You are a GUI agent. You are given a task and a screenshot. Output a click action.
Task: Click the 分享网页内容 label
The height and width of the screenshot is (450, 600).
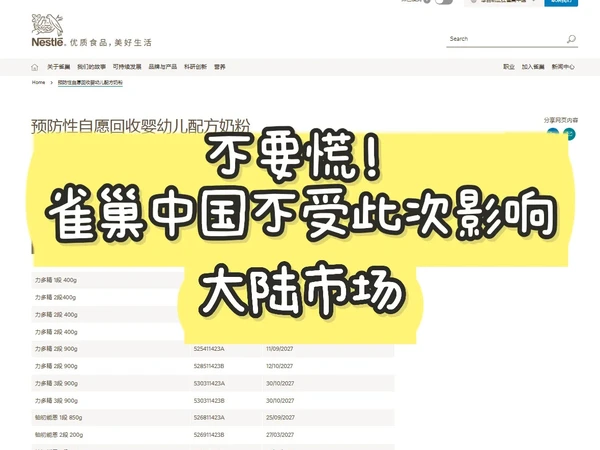point(561,120)
